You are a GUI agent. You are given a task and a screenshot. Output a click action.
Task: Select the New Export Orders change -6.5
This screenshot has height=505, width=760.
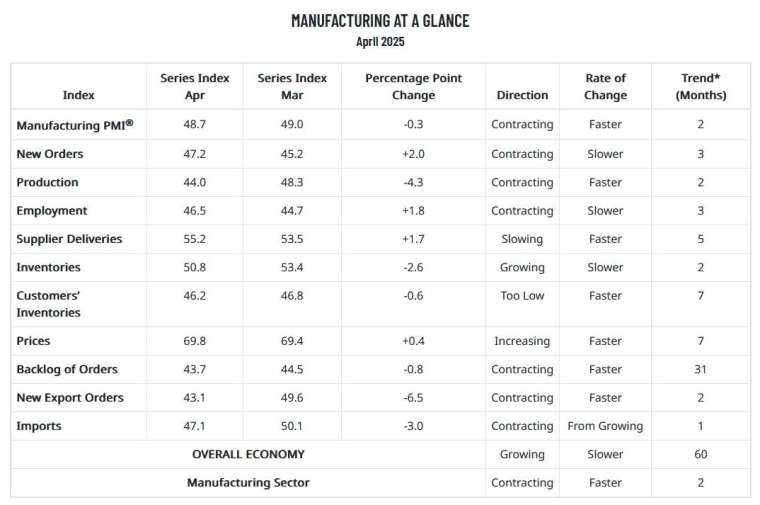413,398
